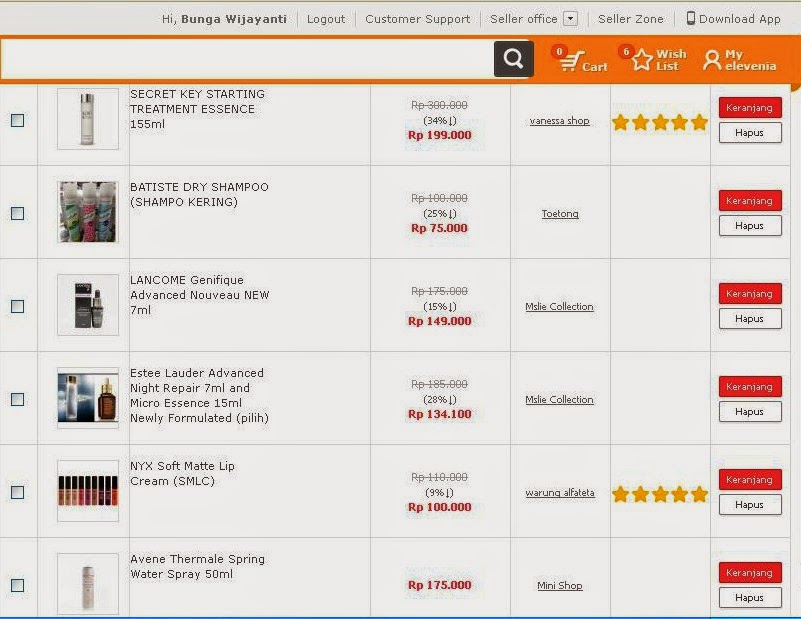Open Customer Support
This screenshot has width=801, height=619.
[x=417, y=19]
